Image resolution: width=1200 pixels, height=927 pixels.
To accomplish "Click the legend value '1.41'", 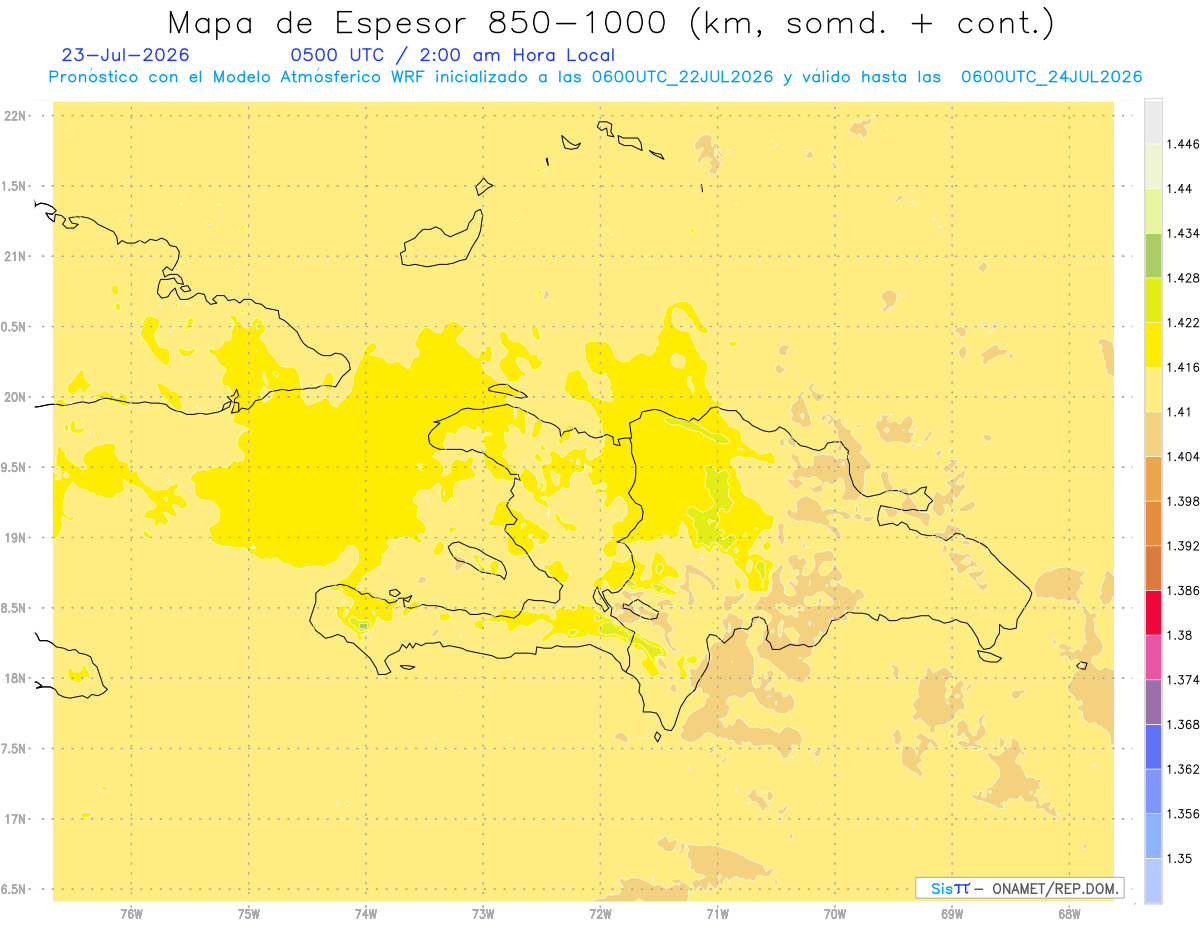I will (1178, 412).
